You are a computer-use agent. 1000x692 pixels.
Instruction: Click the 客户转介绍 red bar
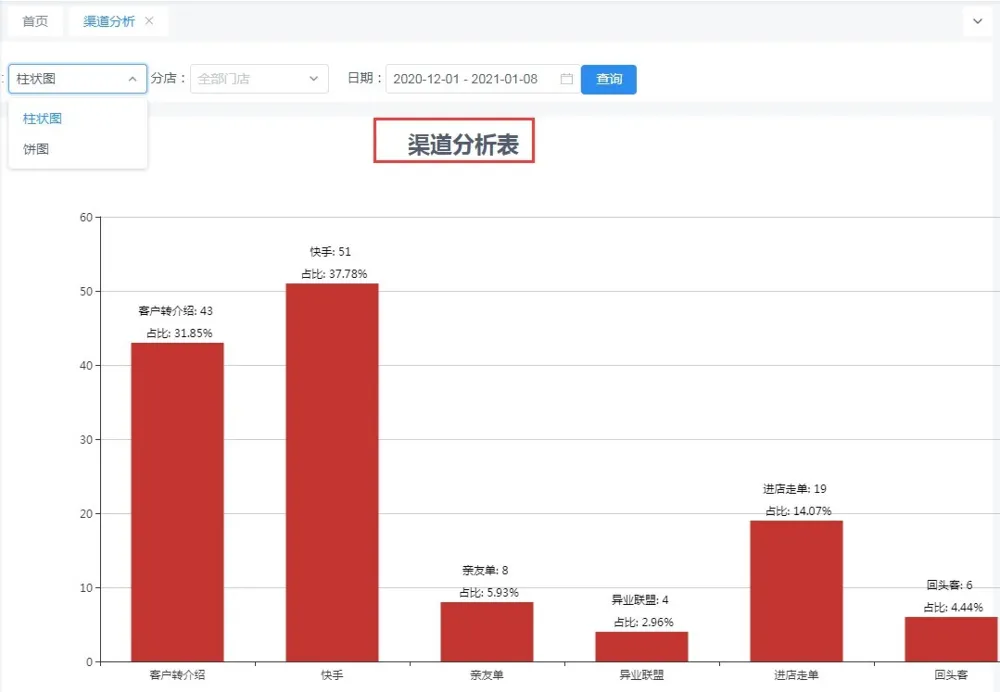click(177, 502)
